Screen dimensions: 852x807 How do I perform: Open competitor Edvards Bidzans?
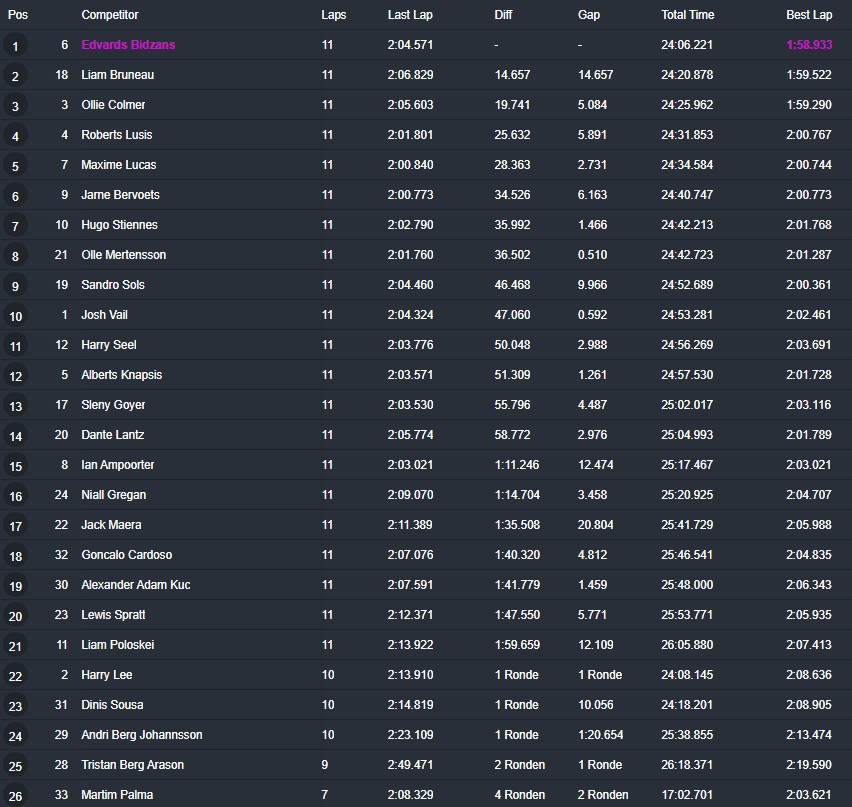tap(128, 45)
